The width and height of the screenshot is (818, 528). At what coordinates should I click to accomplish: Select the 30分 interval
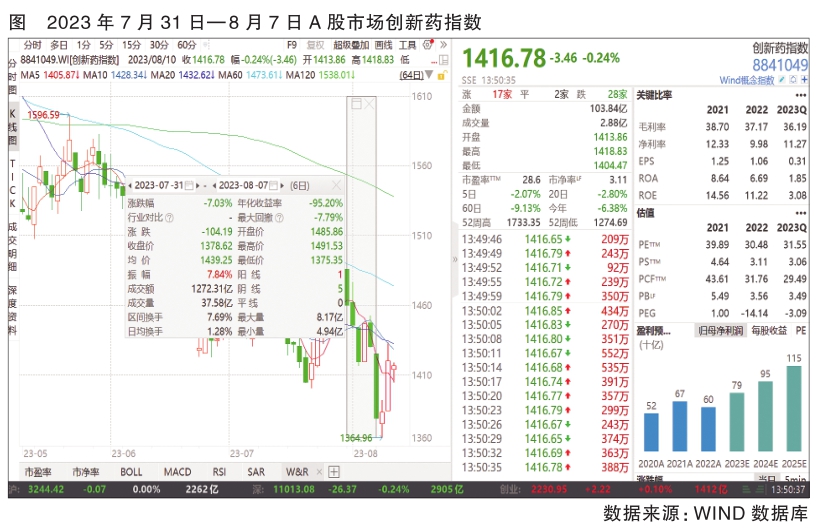pos(159,45)
